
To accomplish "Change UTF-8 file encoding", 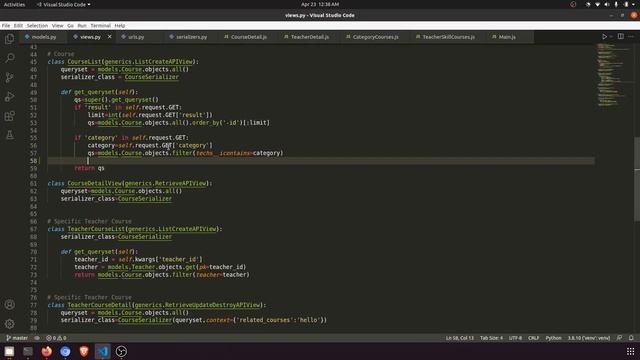I will [x=515, y=338].
